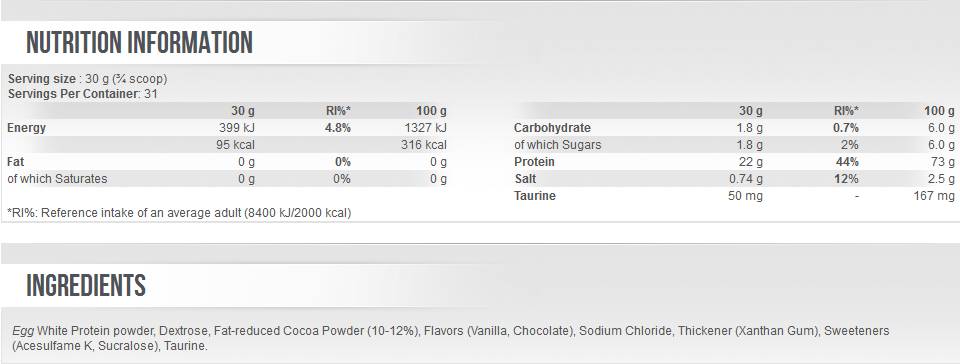Click the Servings Per Container value 31

[151, 94]
